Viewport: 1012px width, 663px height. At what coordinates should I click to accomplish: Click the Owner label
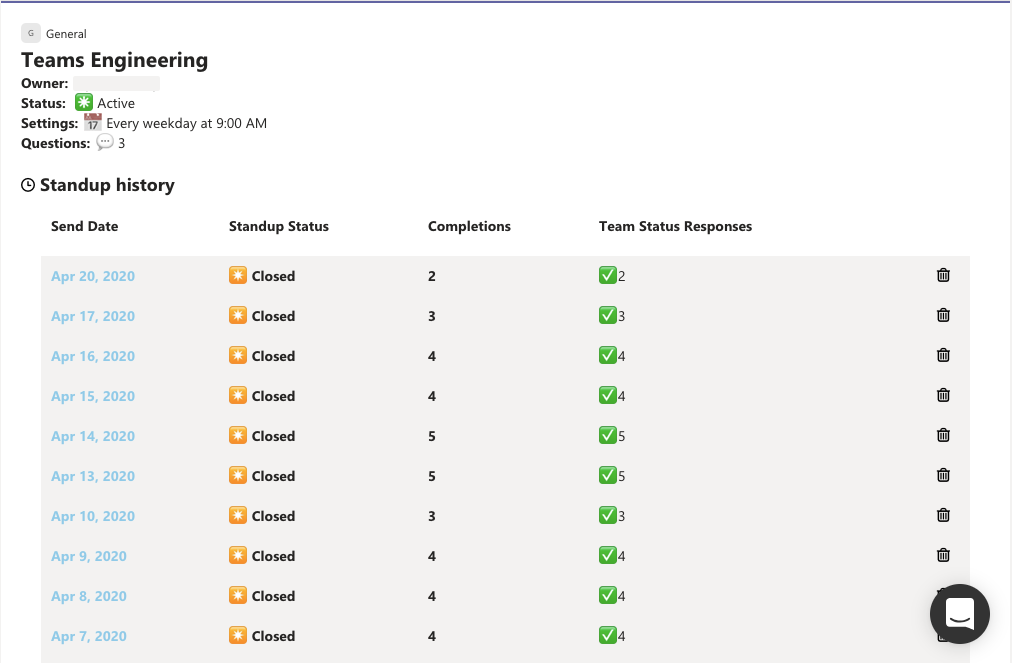pos(45,83)
